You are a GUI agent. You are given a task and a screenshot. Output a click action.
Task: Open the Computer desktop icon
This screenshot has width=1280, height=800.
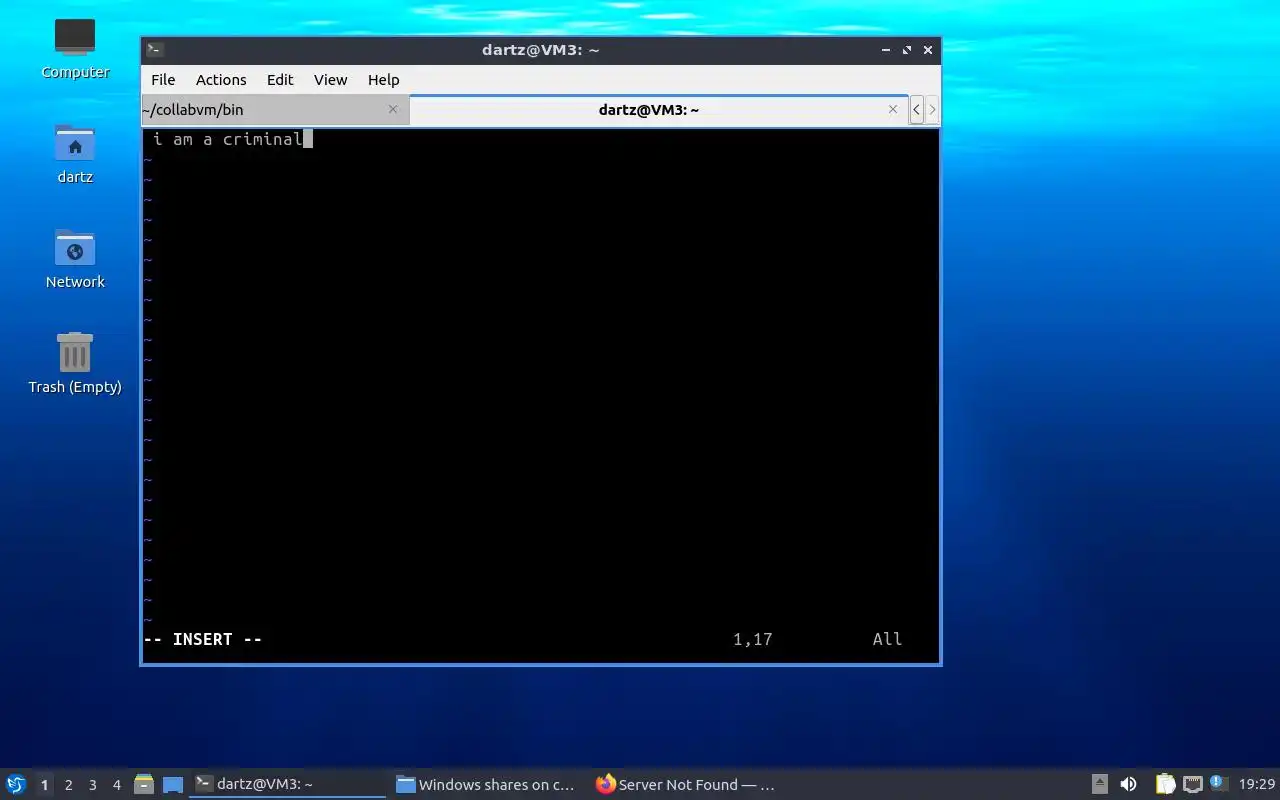[75, 48]
